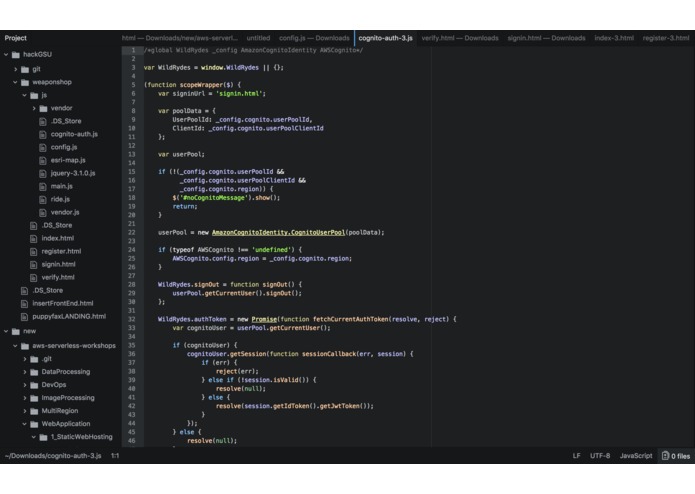Viewport: 695px width, 494px height.
Task: Open the index-3.html tab
Action: click(614, 38)
